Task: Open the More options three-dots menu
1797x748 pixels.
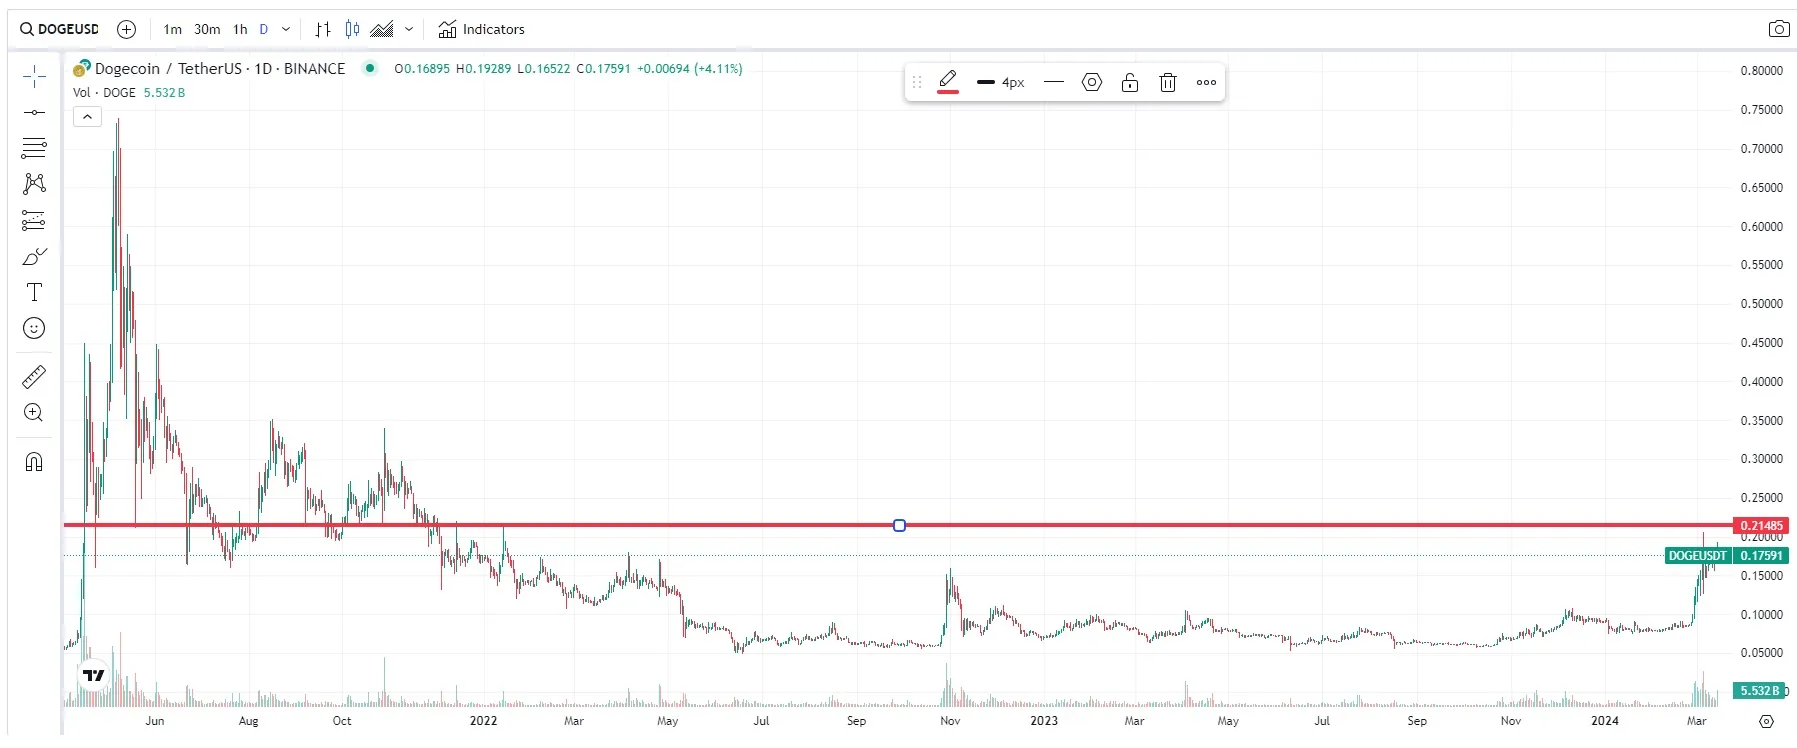Action: (1207, 82)
